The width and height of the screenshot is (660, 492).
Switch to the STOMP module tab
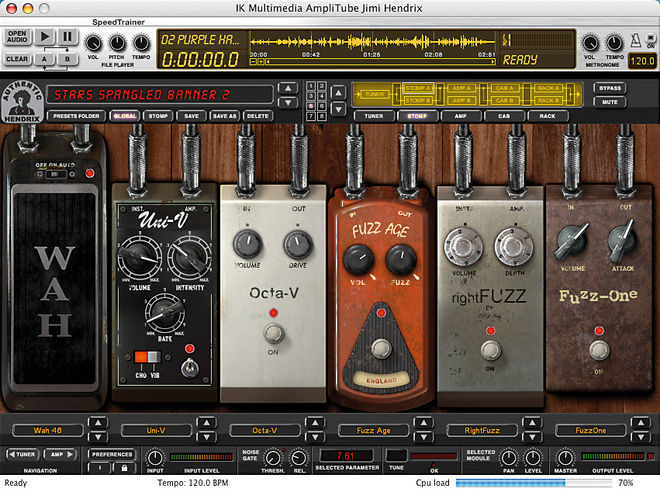(417, 116)
